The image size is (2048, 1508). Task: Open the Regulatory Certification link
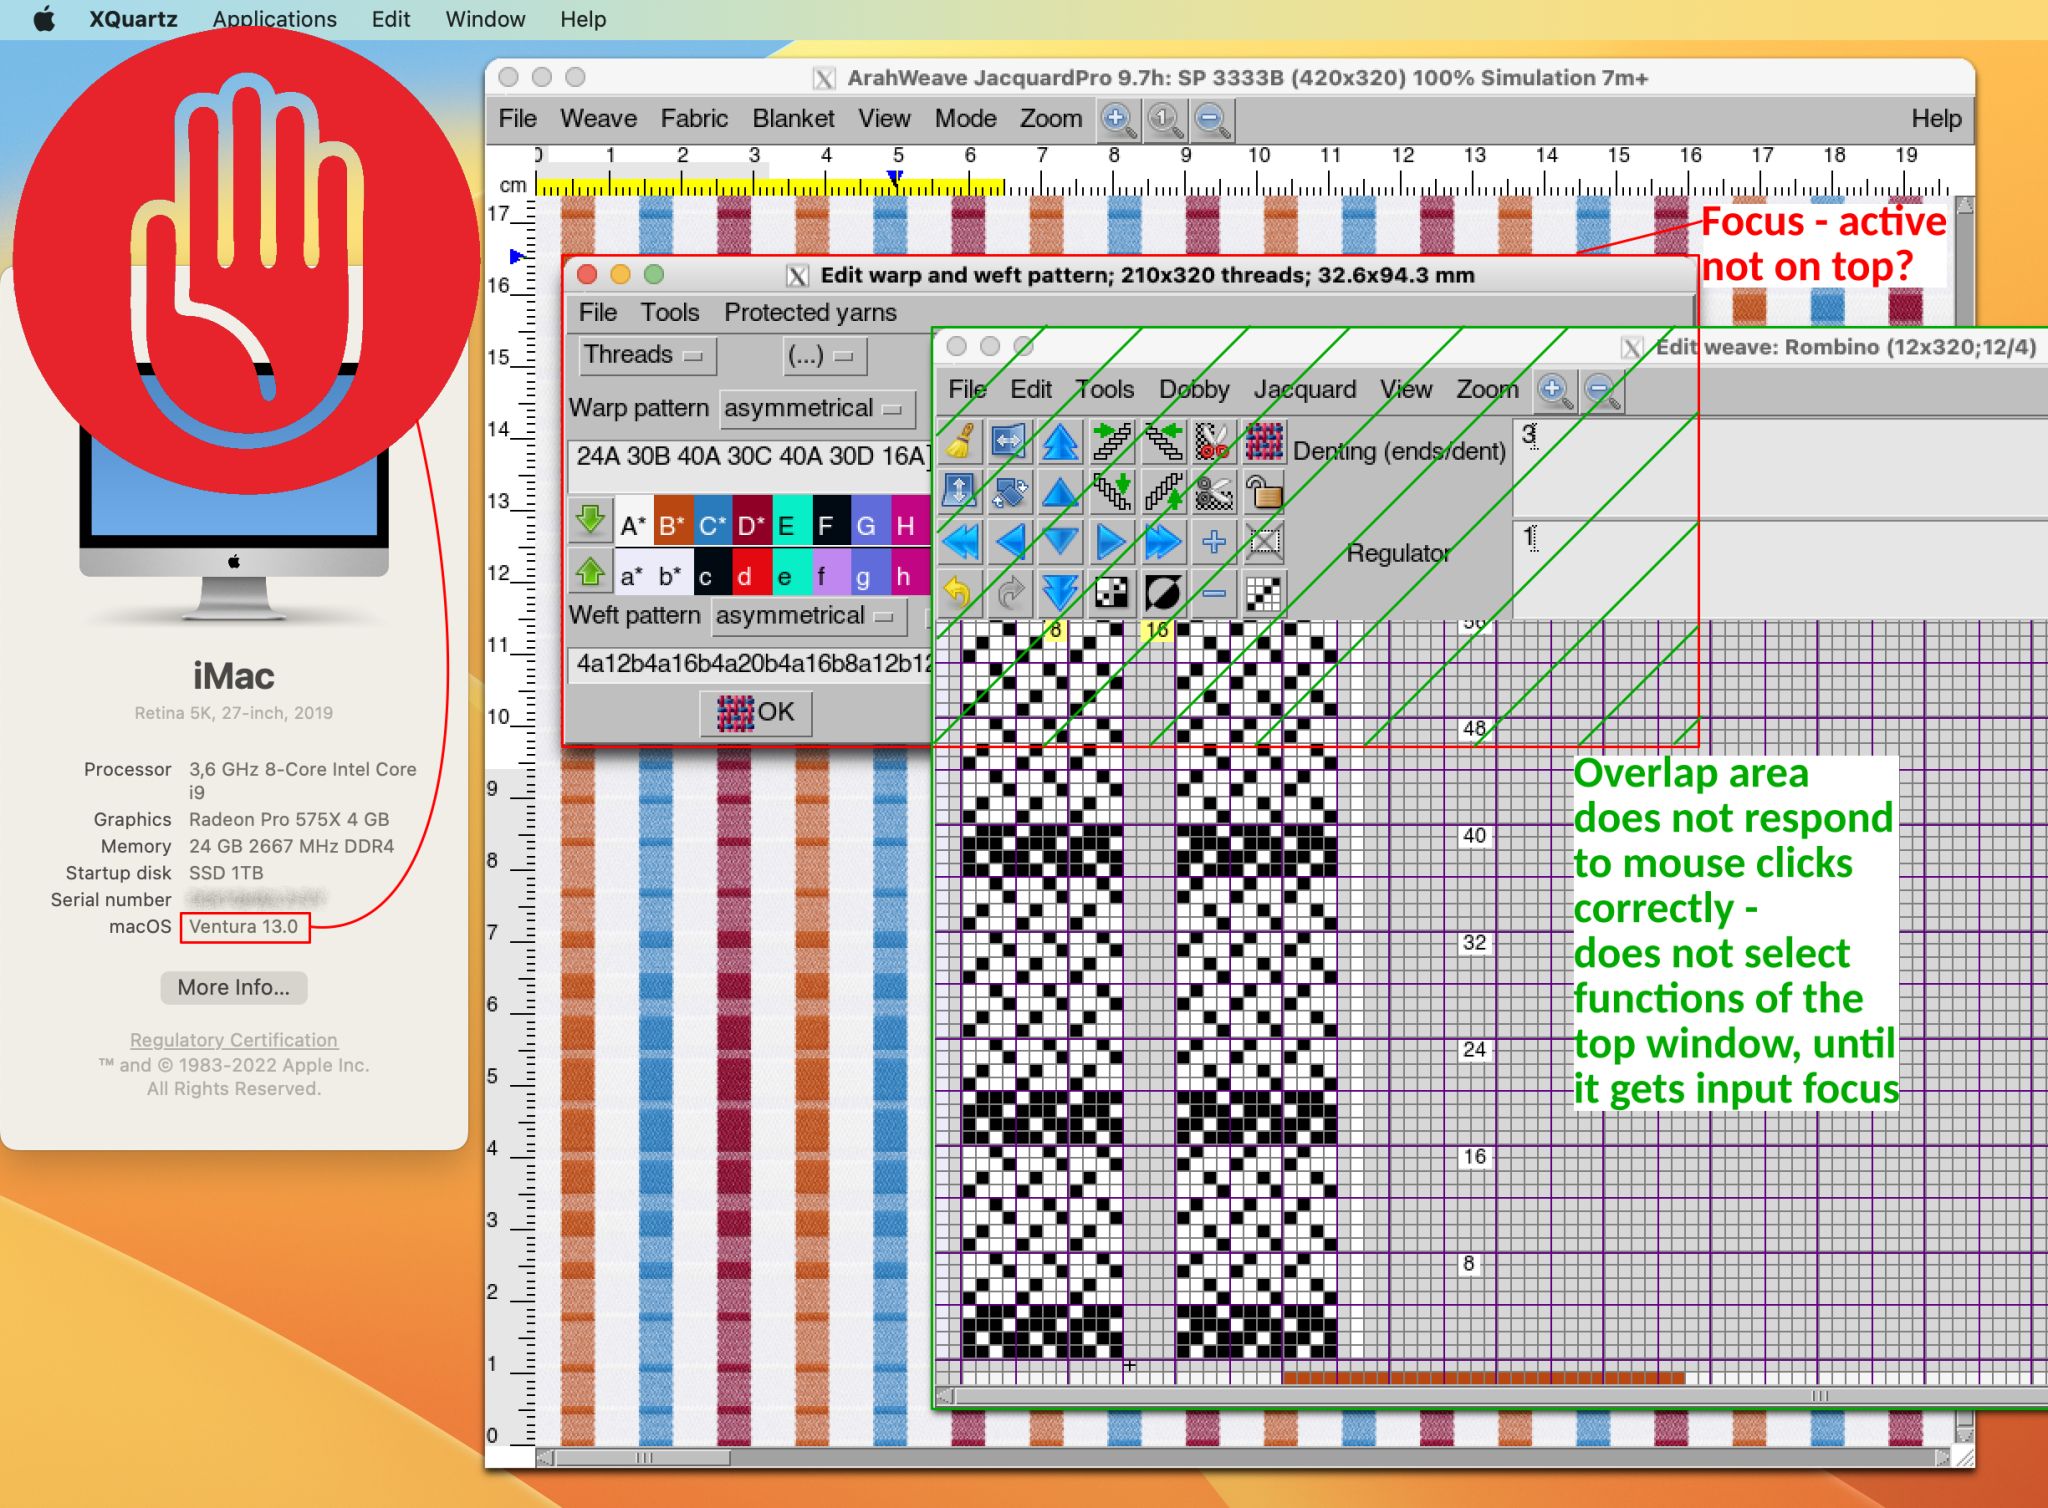[x=233, y=1040]
